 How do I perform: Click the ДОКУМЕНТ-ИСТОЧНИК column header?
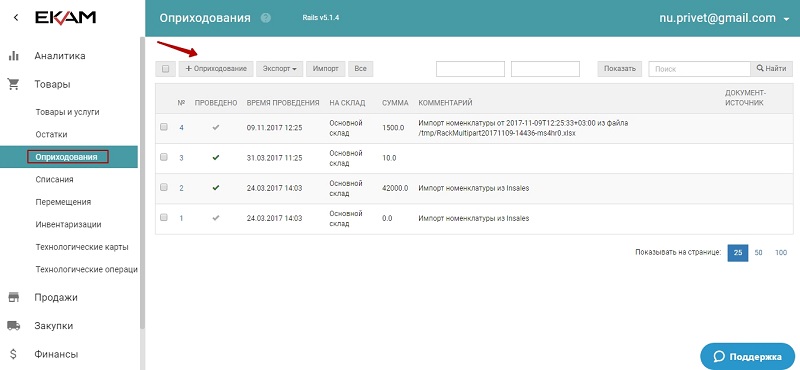[x=745, y=98]
